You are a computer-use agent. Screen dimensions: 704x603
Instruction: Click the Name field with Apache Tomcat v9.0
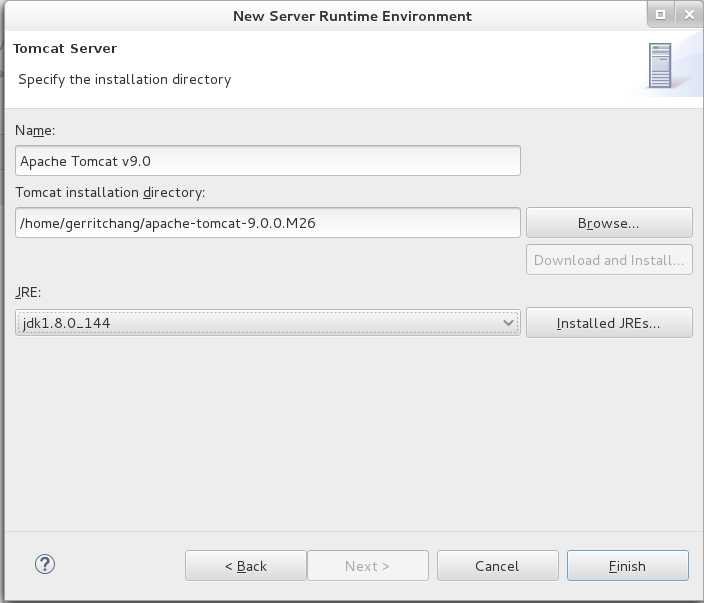(268, 161)
